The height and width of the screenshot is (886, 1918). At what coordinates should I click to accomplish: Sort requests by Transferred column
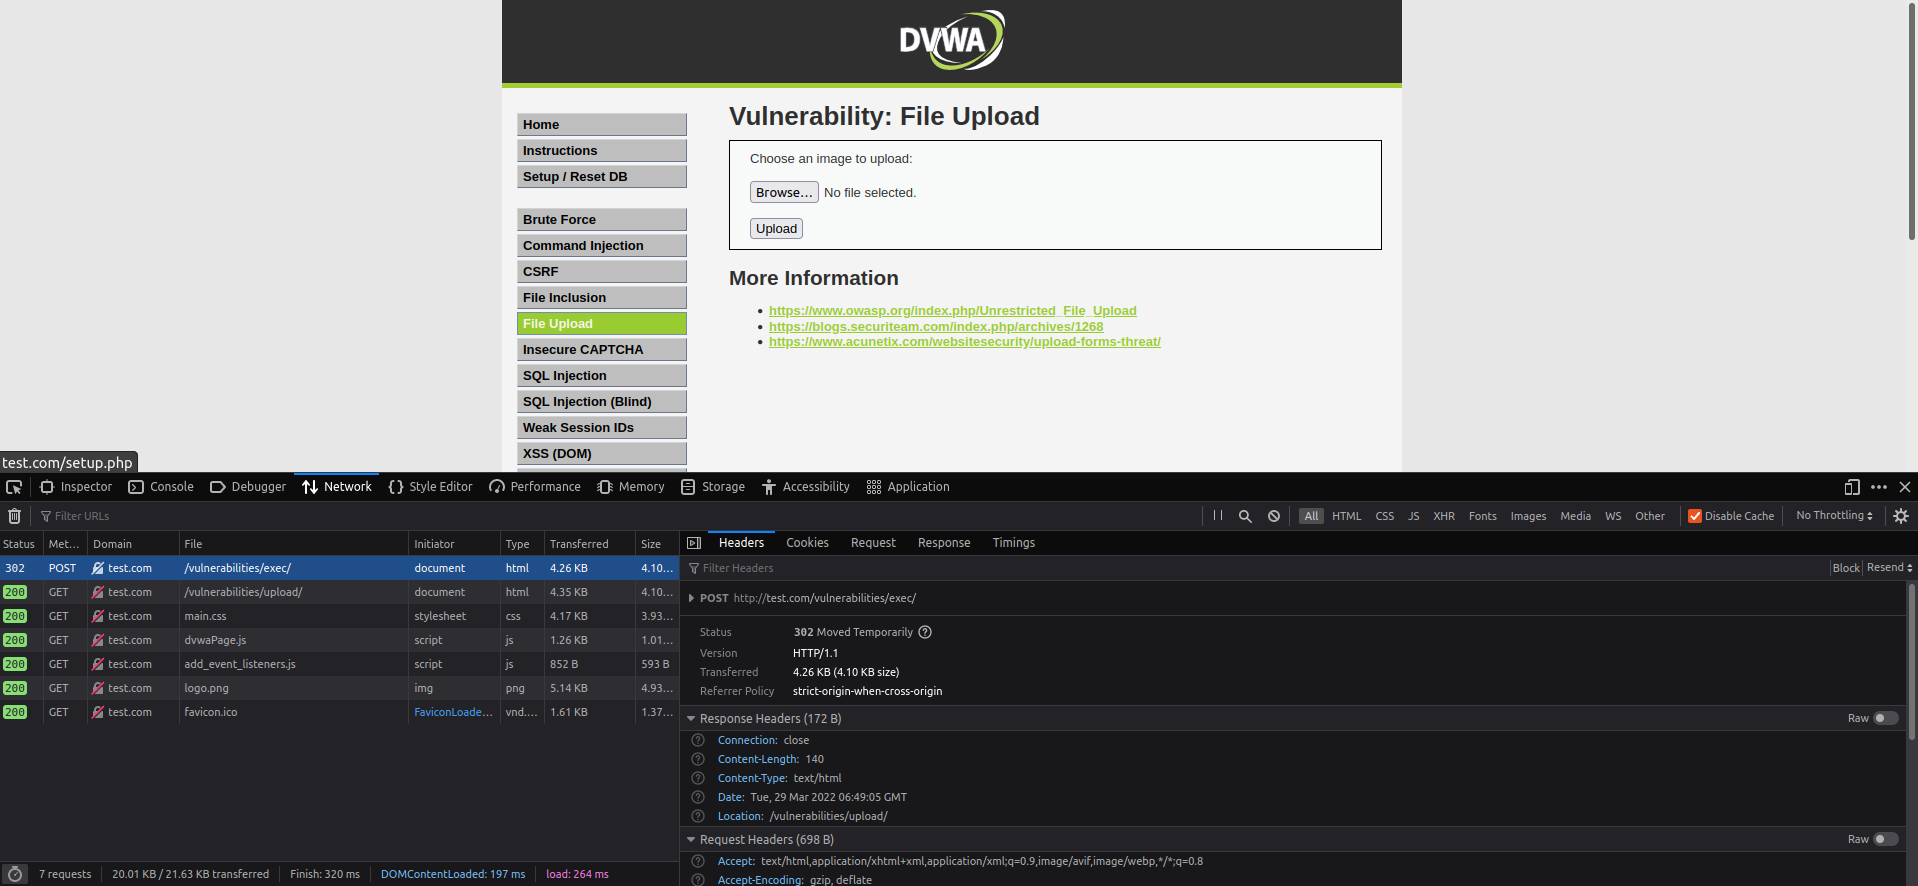point(589,544)
